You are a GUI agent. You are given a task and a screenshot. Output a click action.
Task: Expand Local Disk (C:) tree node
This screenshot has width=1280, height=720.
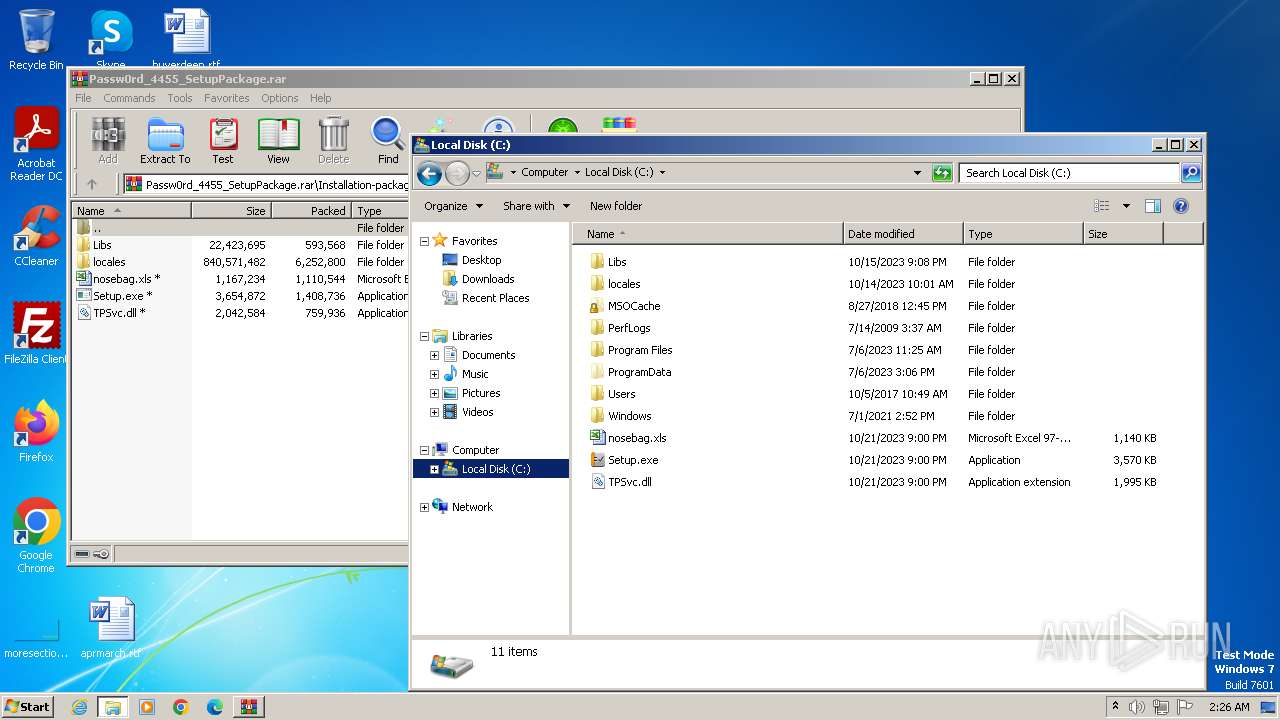click(x=434, y=469)
